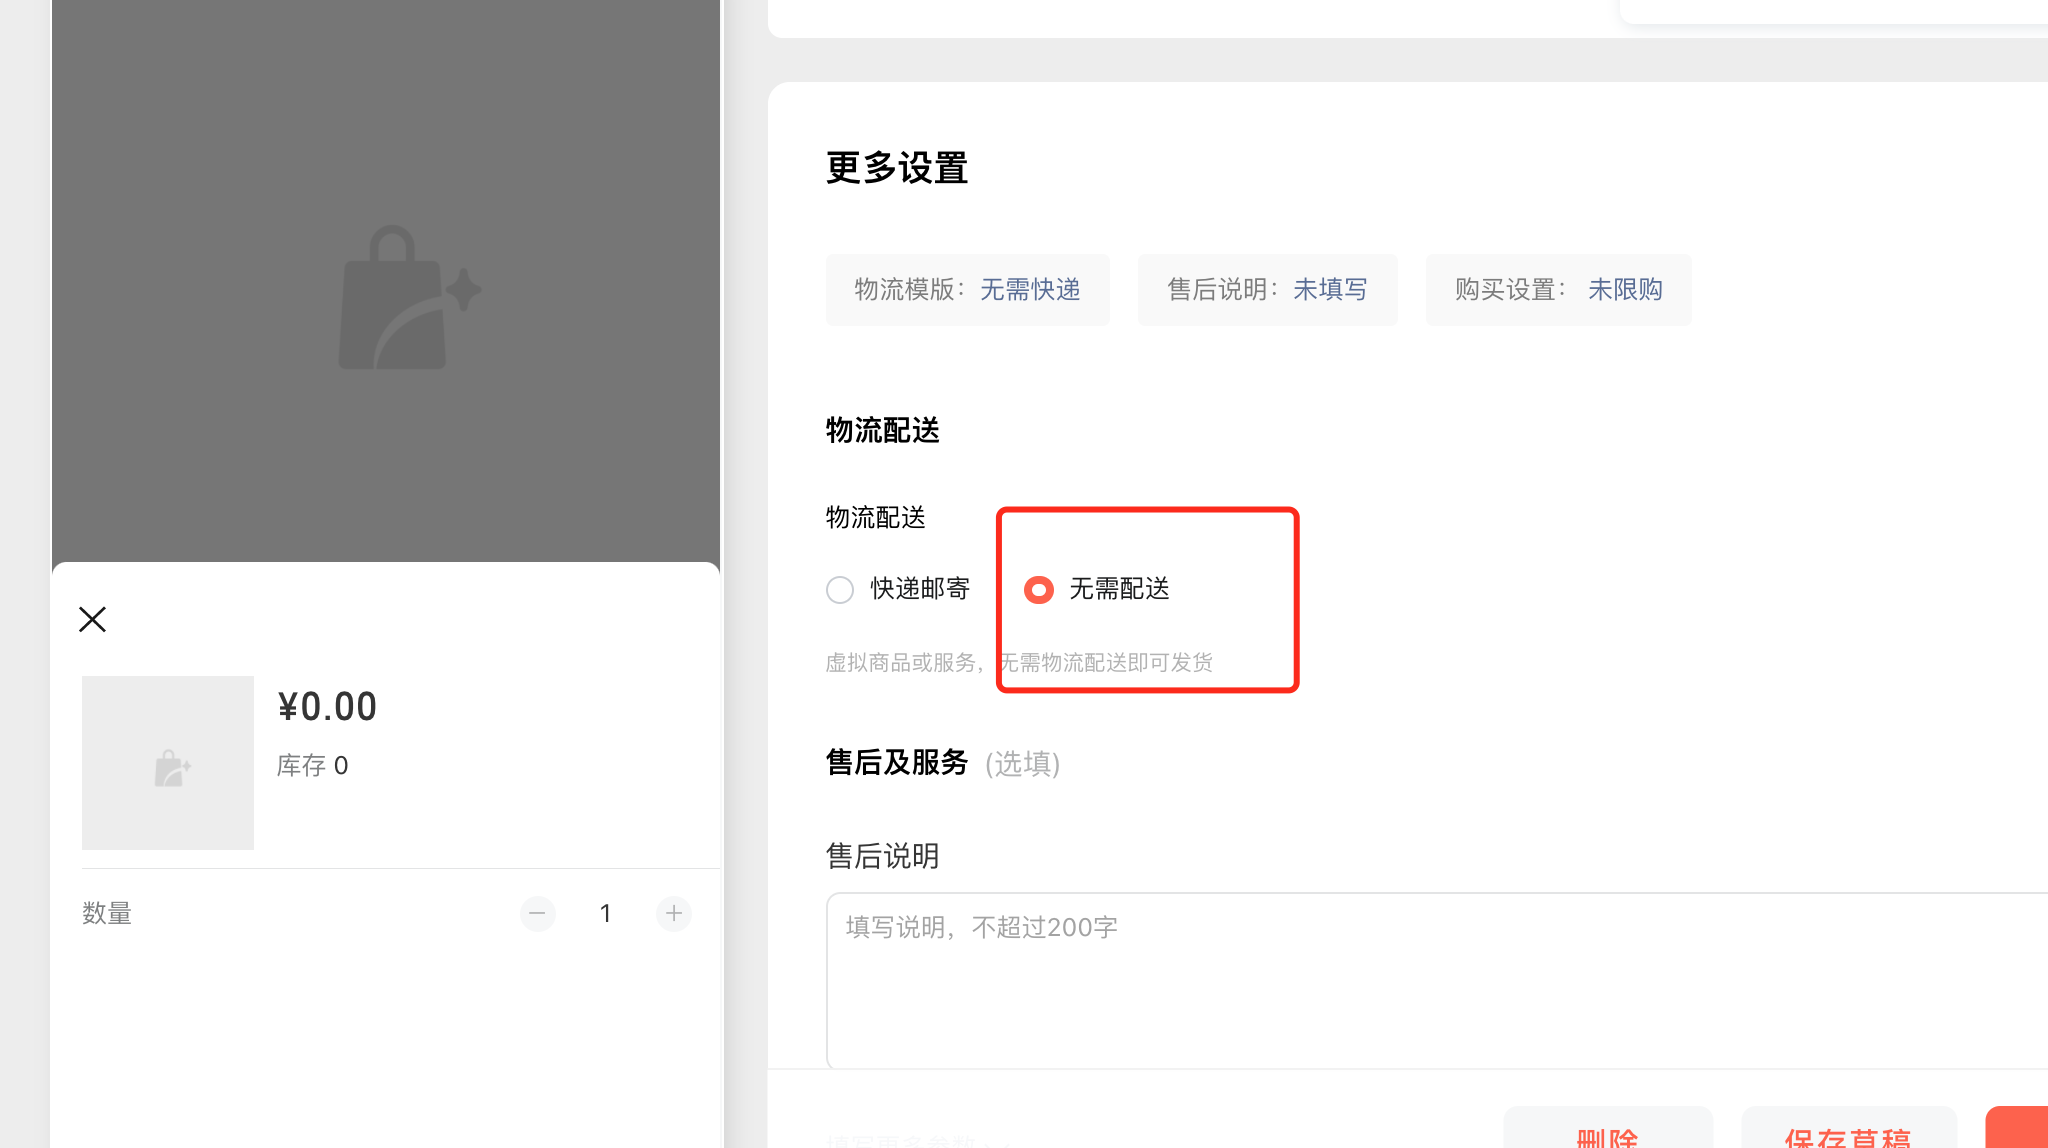
Task: Click the small product thumbnail placeholder
Action: 168,763
